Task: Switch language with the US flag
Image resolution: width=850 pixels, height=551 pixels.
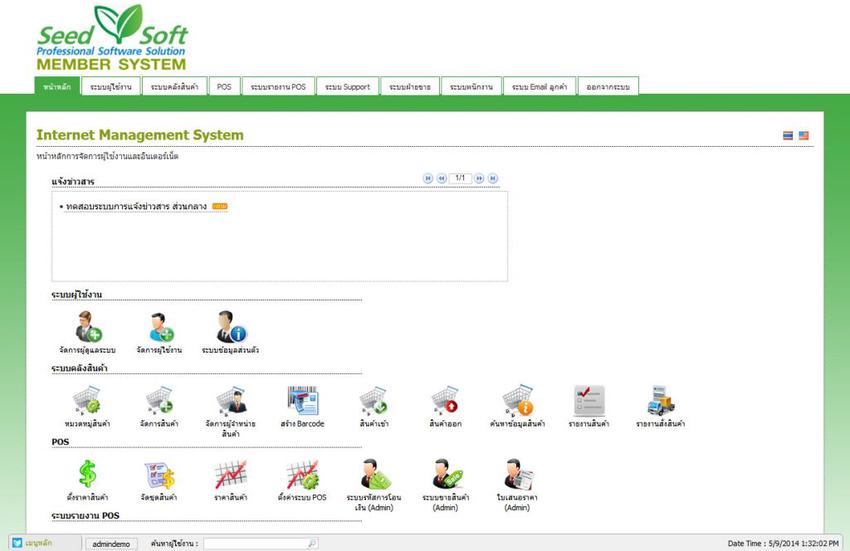Action: [803, 136]
